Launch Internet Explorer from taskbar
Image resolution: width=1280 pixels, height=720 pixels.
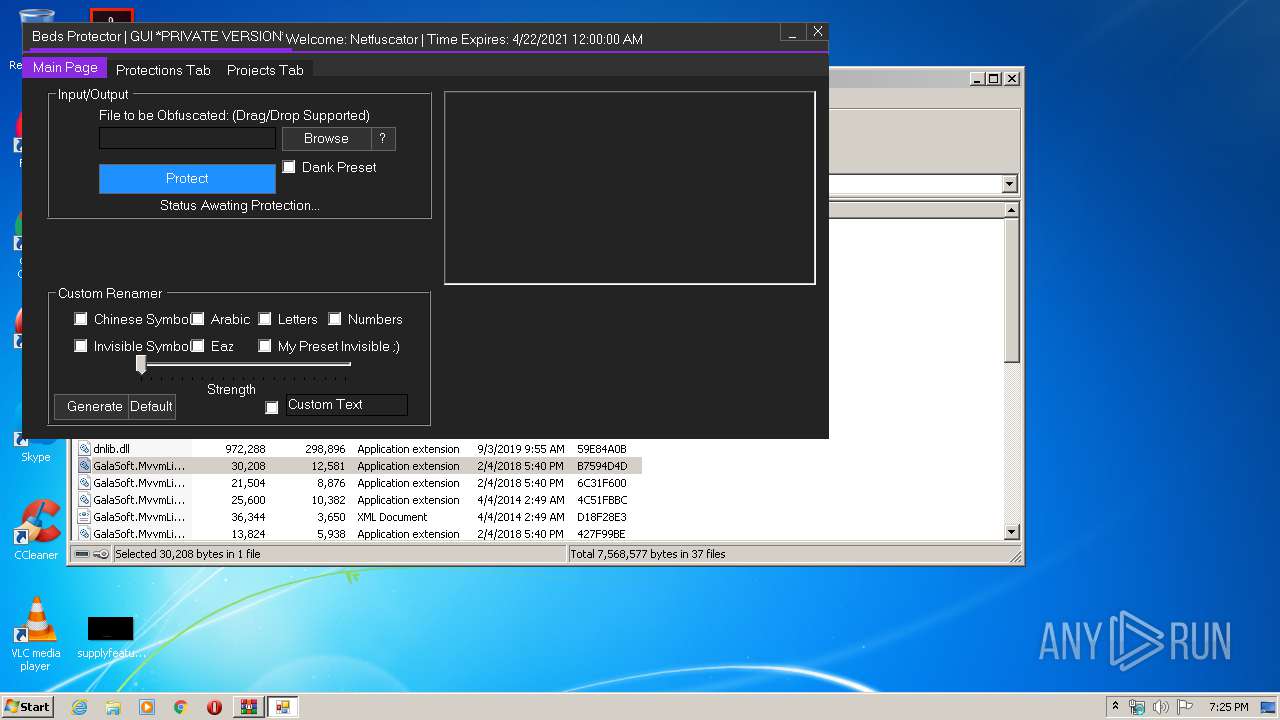[x=79, y=707]
